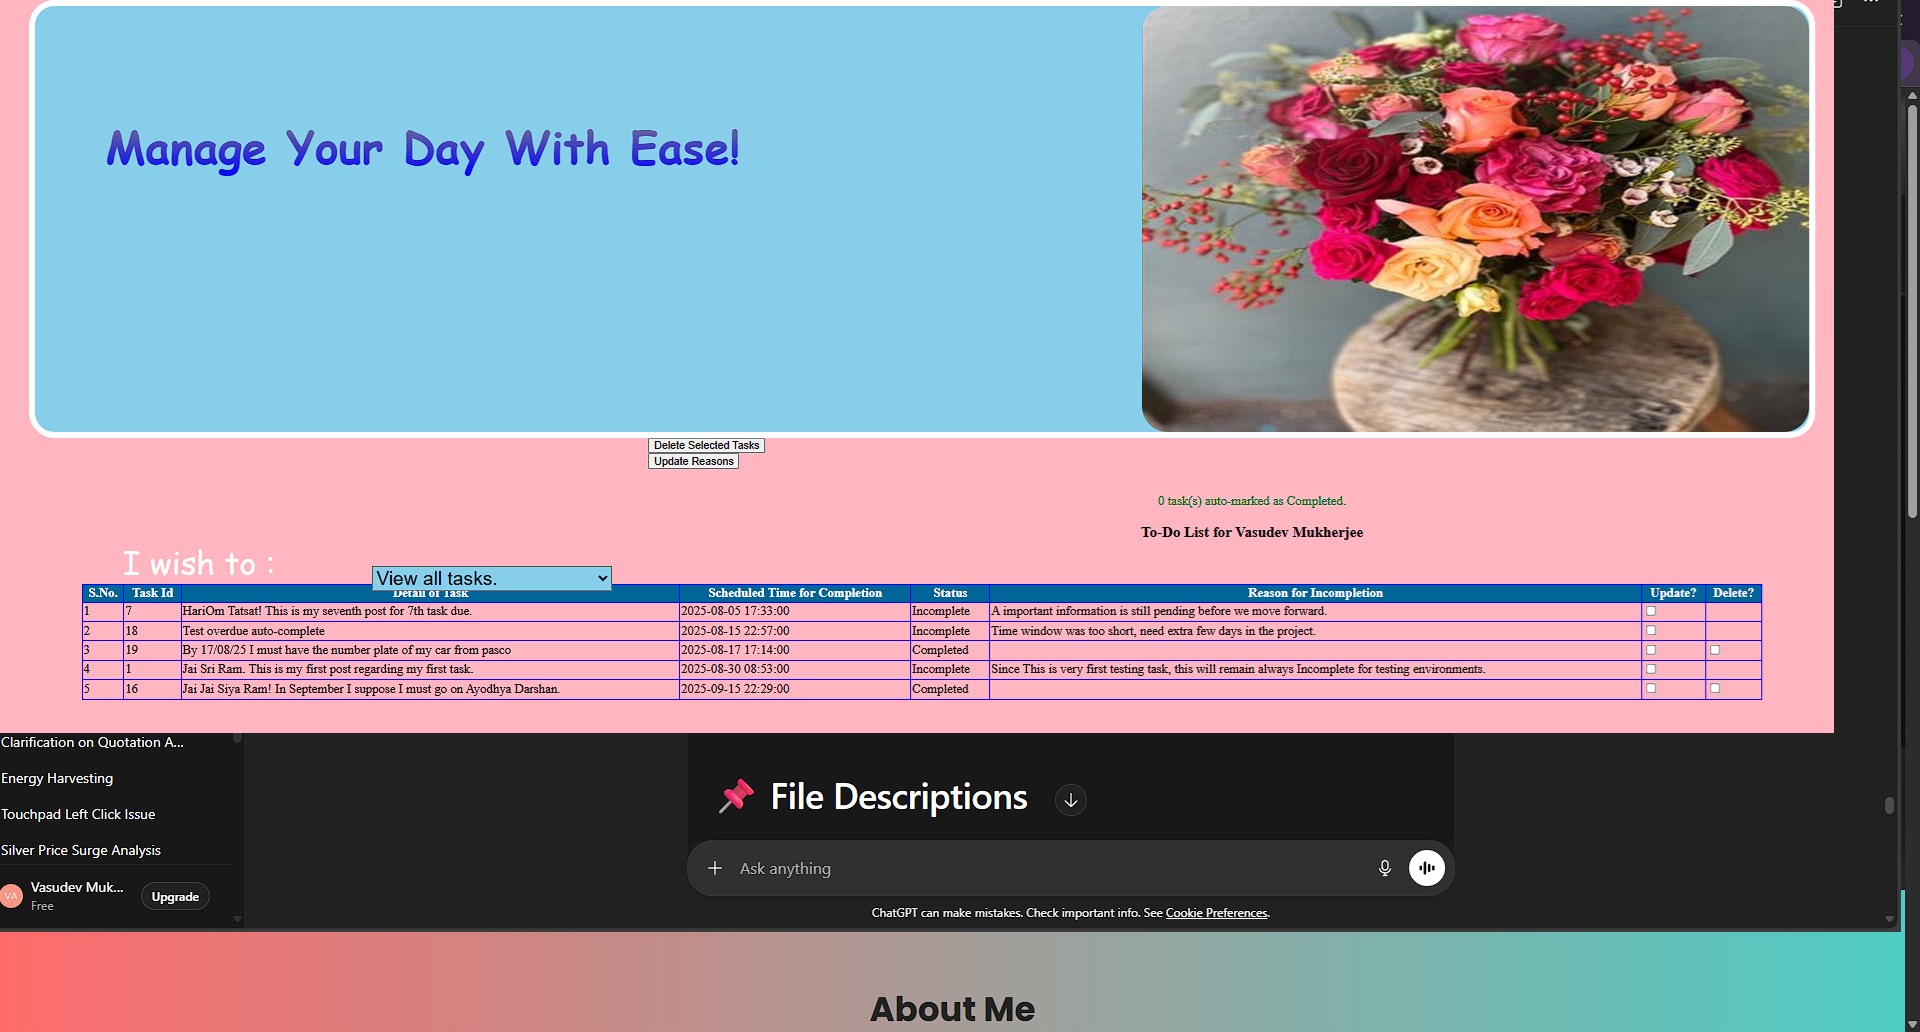Click inside the Ask anything input field

click(x=1000, y=868)
